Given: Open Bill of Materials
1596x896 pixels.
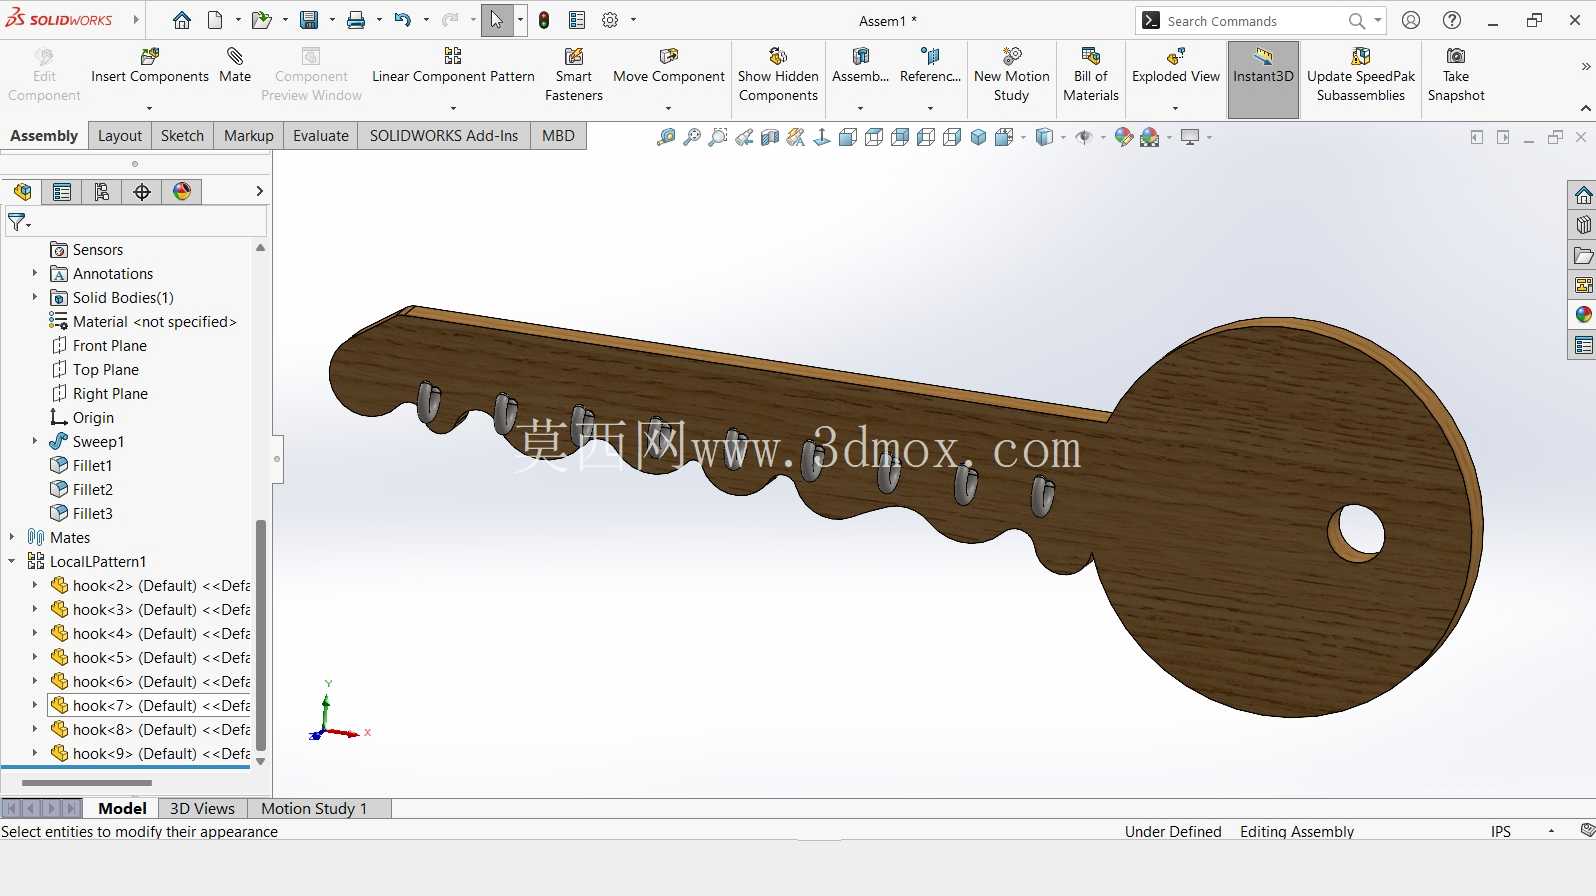Looking at the screenshot, I should pyautogui.click(x=1091, y=75).
